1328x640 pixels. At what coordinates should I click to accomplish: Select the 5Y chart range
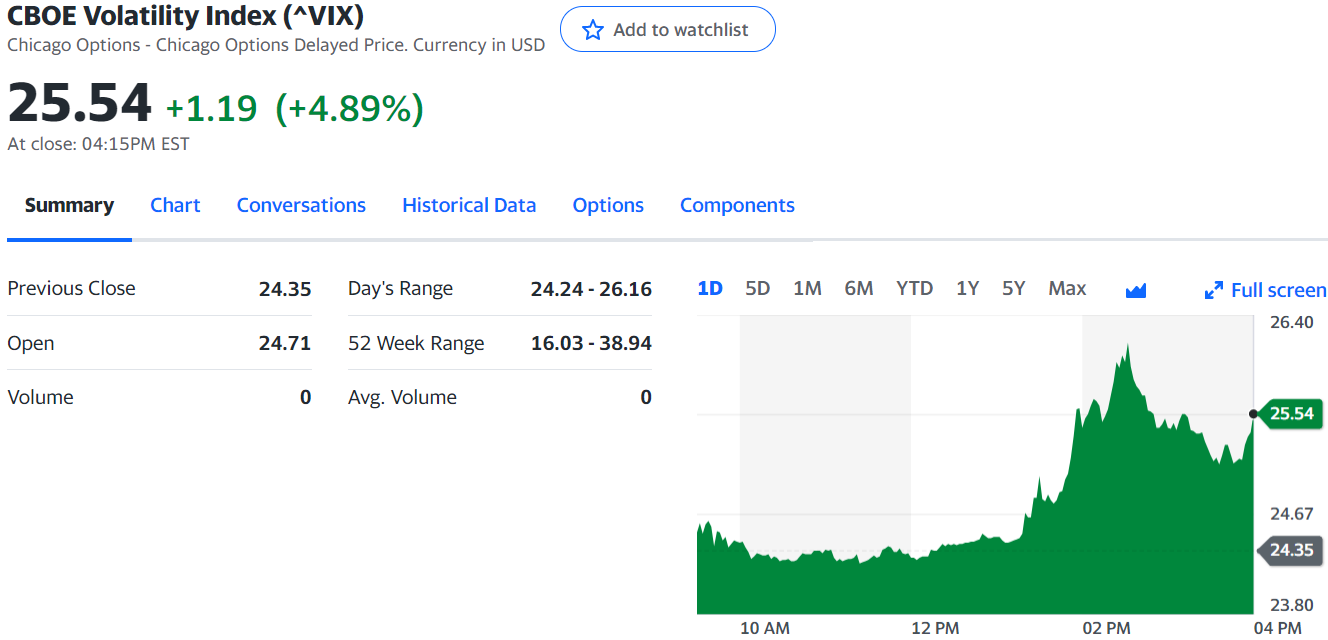1014,289
